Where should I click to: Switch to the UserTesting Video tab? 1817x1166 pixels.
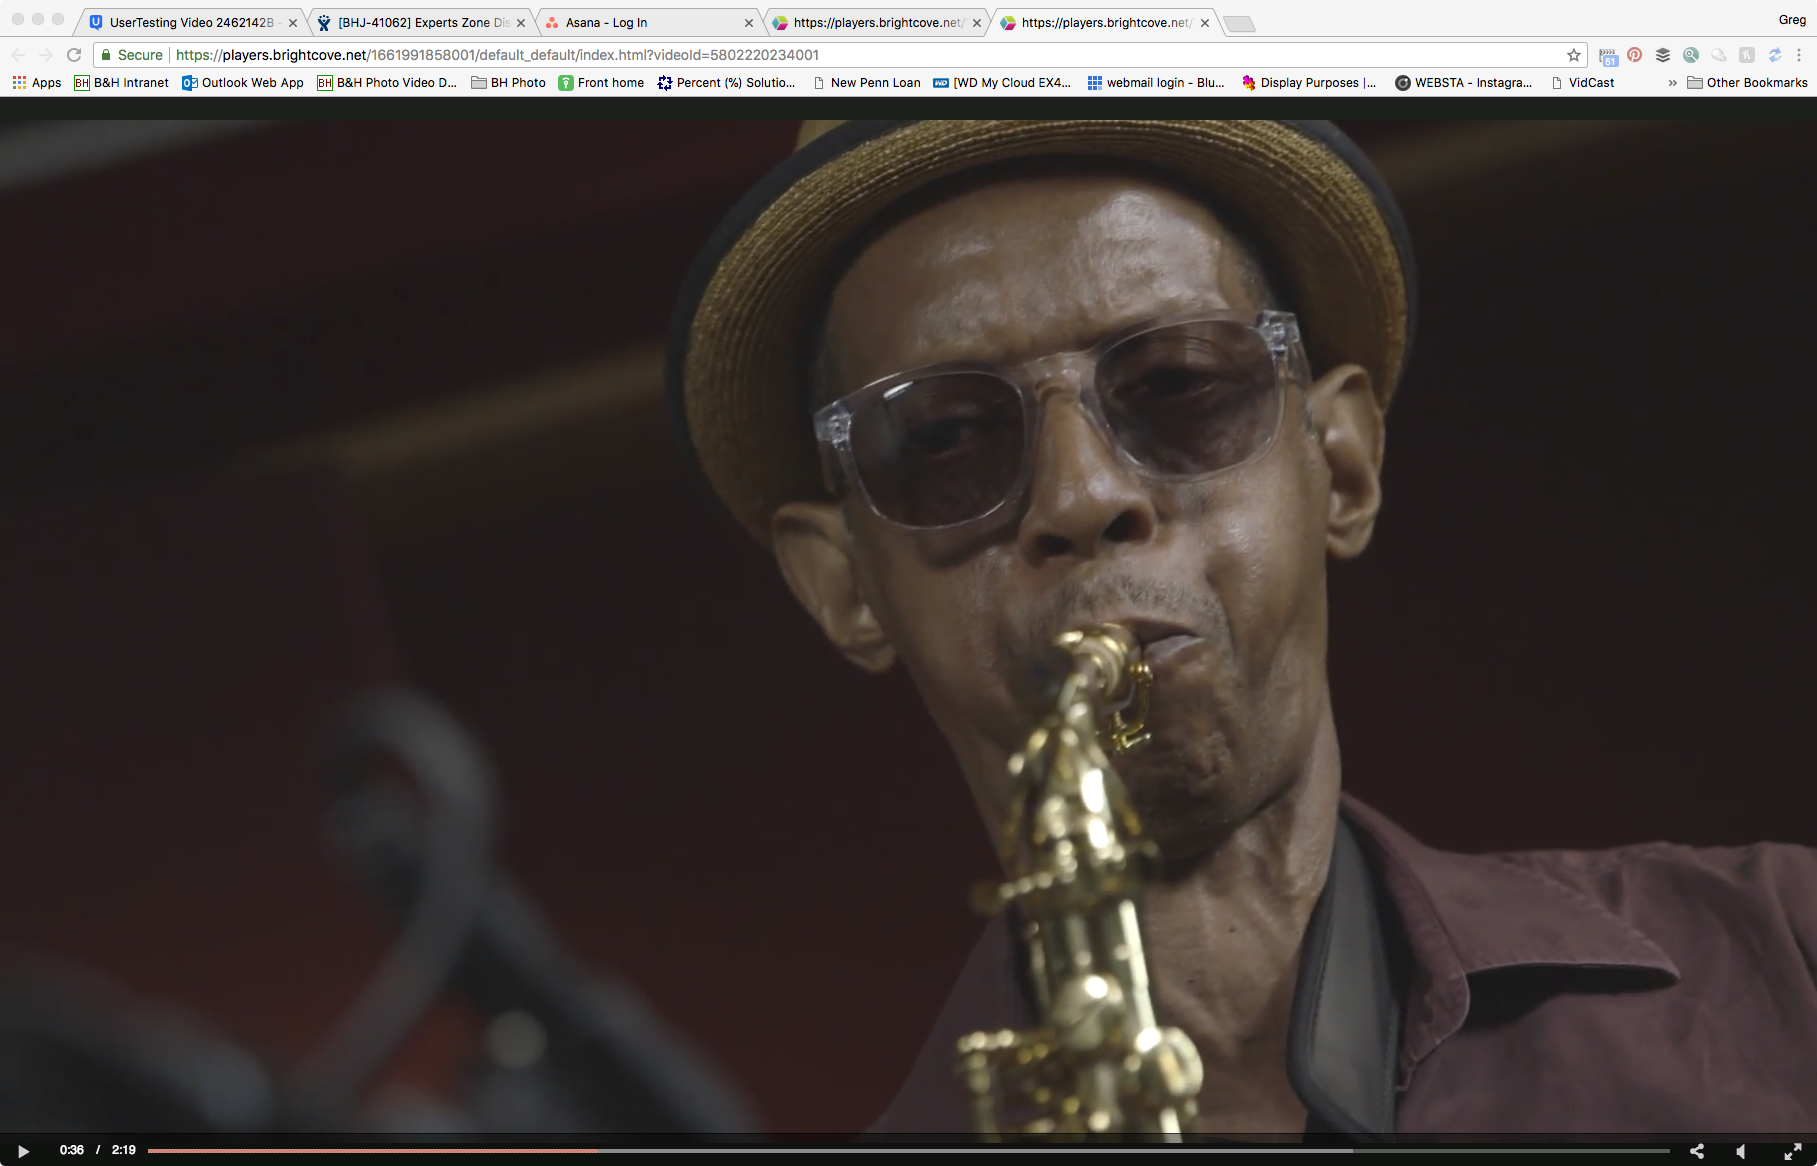[x=192, y=22]
